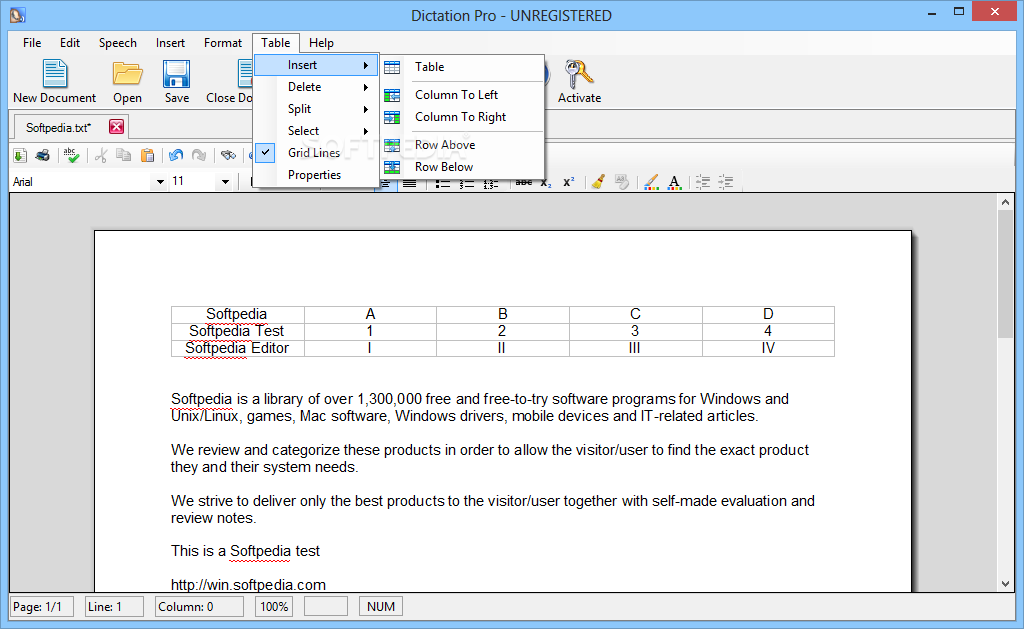Choose Row Above
This screenshot has height=629, width=1024.
[462, 145]
